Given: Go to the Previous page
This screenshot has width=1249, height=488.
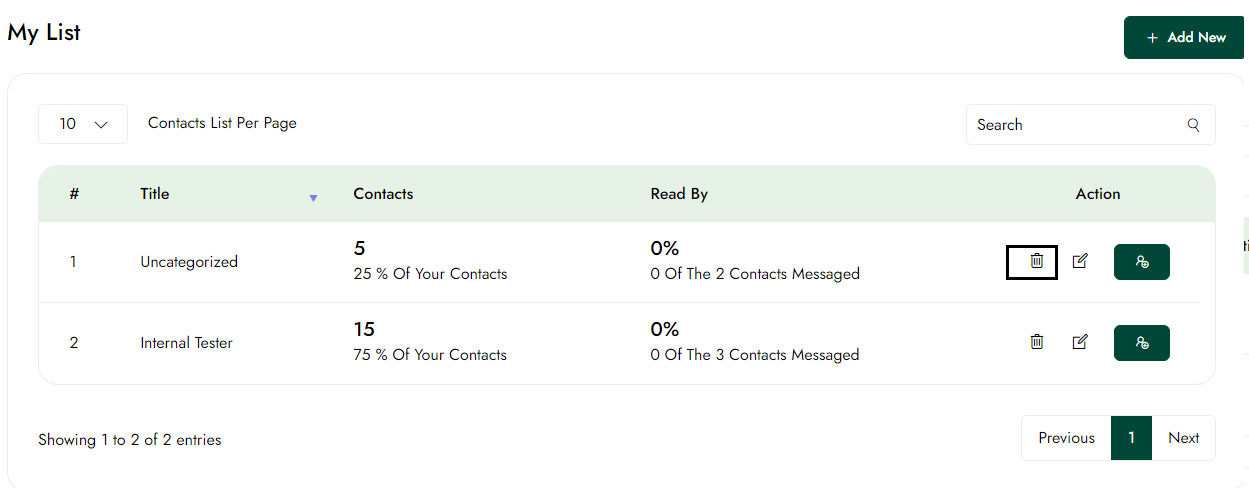Looking at the screenshot, I should pyautogui.click(x=1066, y=438).
